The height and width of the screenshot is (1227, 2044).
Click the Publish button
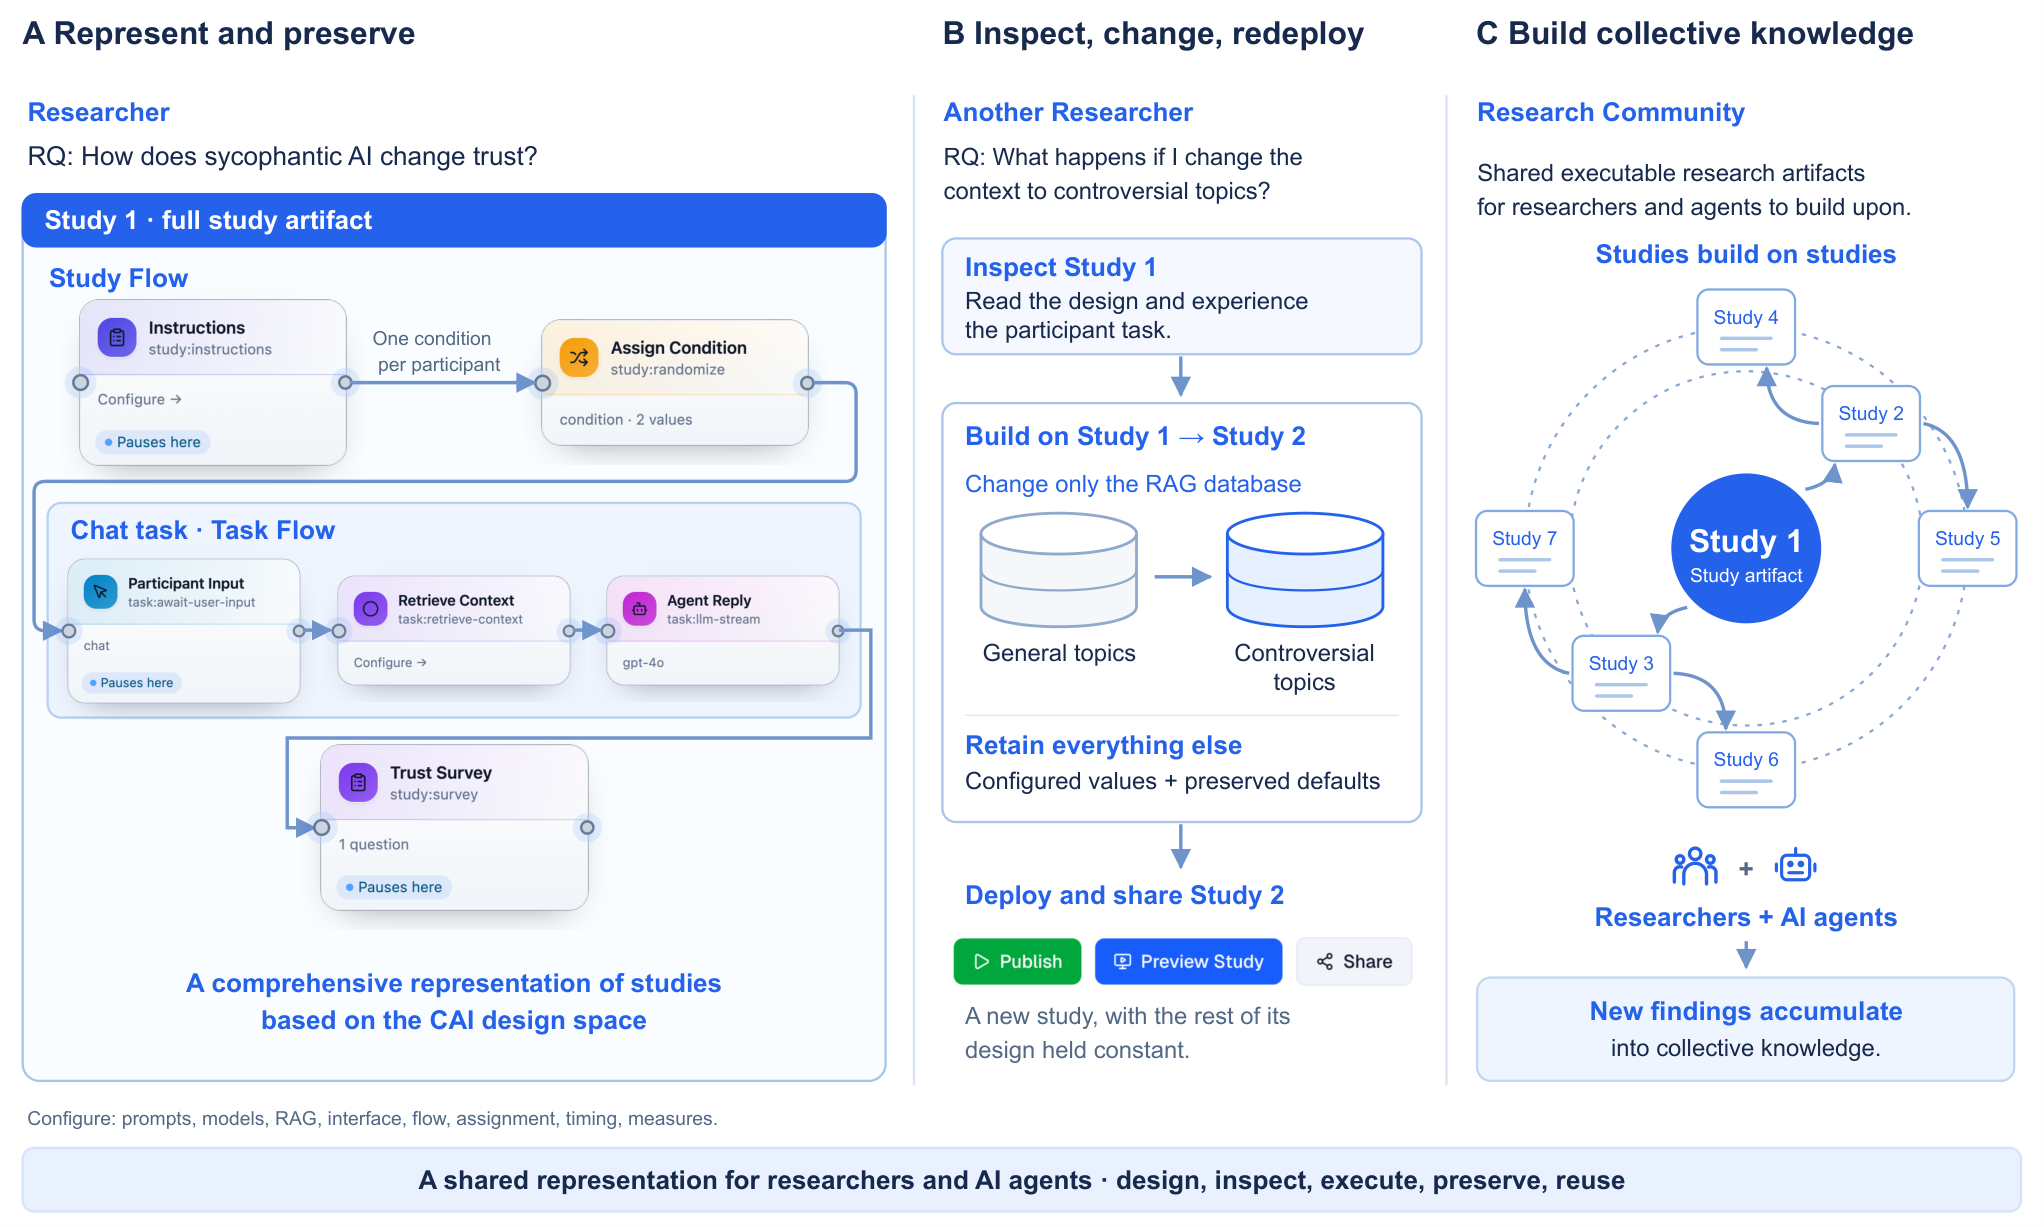tap(1017, 961)
